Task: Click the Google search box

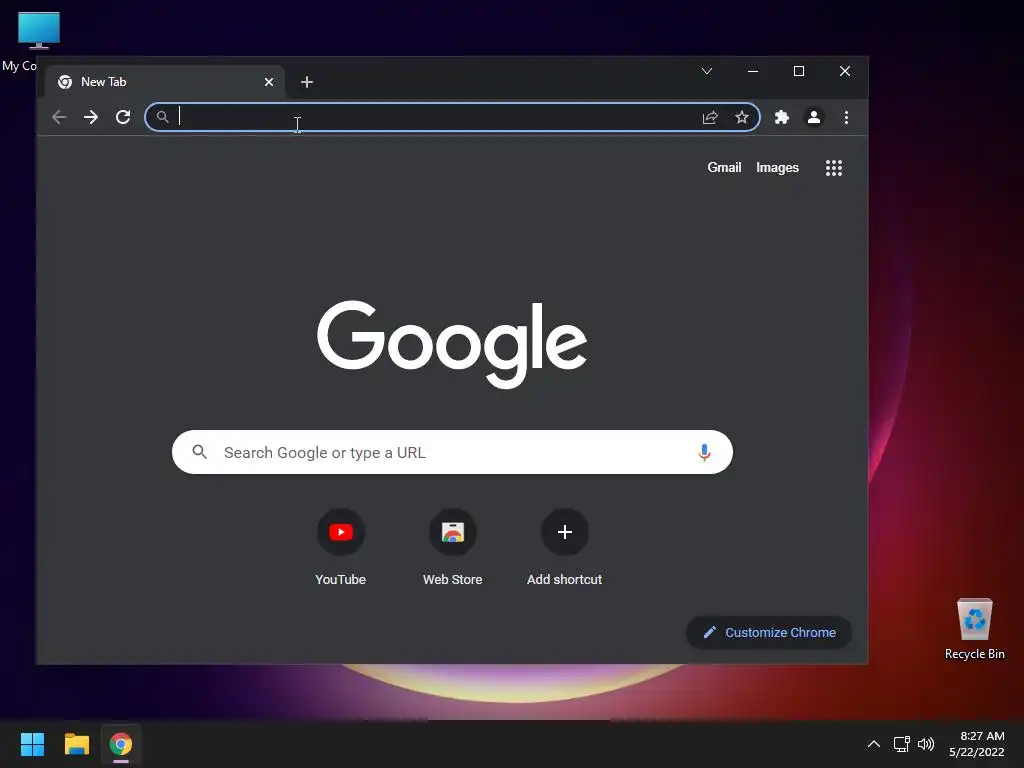Action: (452, 452)
